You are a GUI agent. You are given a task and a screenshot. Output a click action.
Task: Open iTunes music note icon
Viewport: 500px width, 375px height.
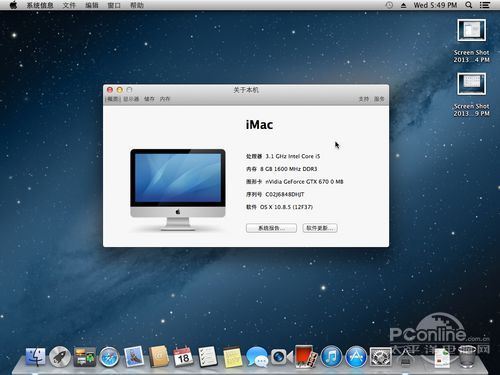click(x=331, y=357)
